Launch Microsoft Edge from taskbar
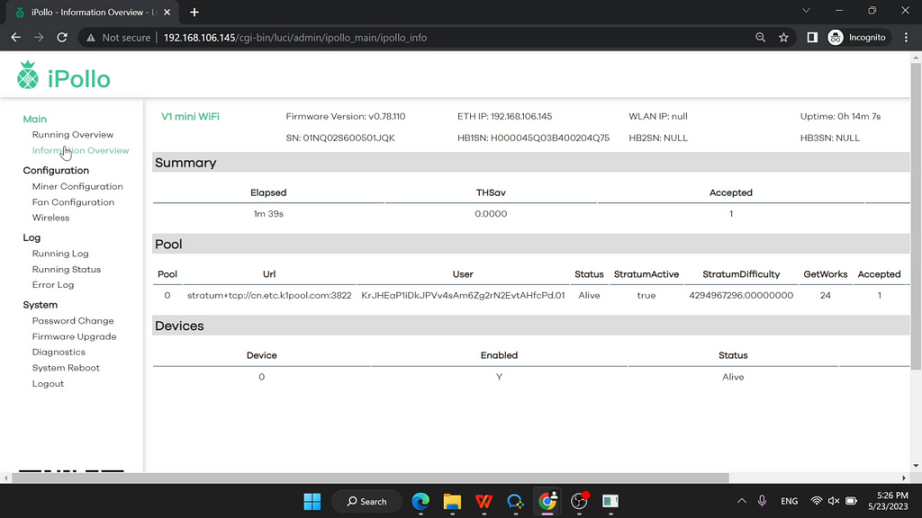Viewport: 922px width, 518px height. 420,502
